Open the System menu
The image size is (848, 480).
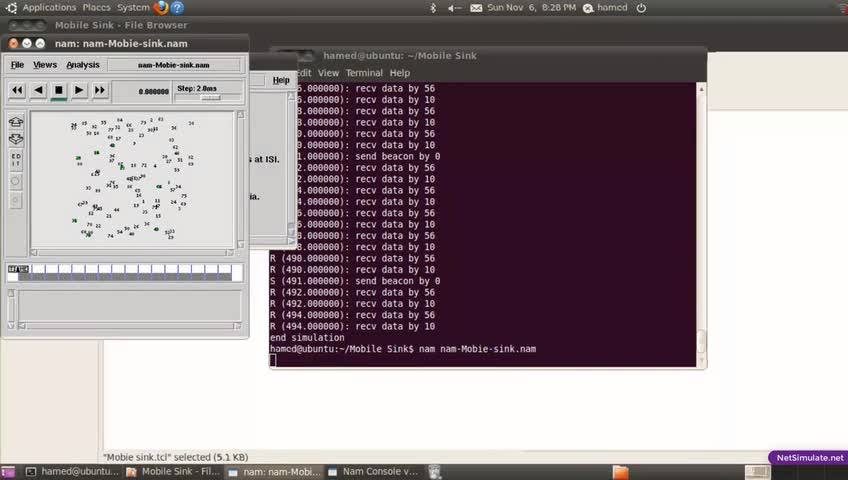133,8
